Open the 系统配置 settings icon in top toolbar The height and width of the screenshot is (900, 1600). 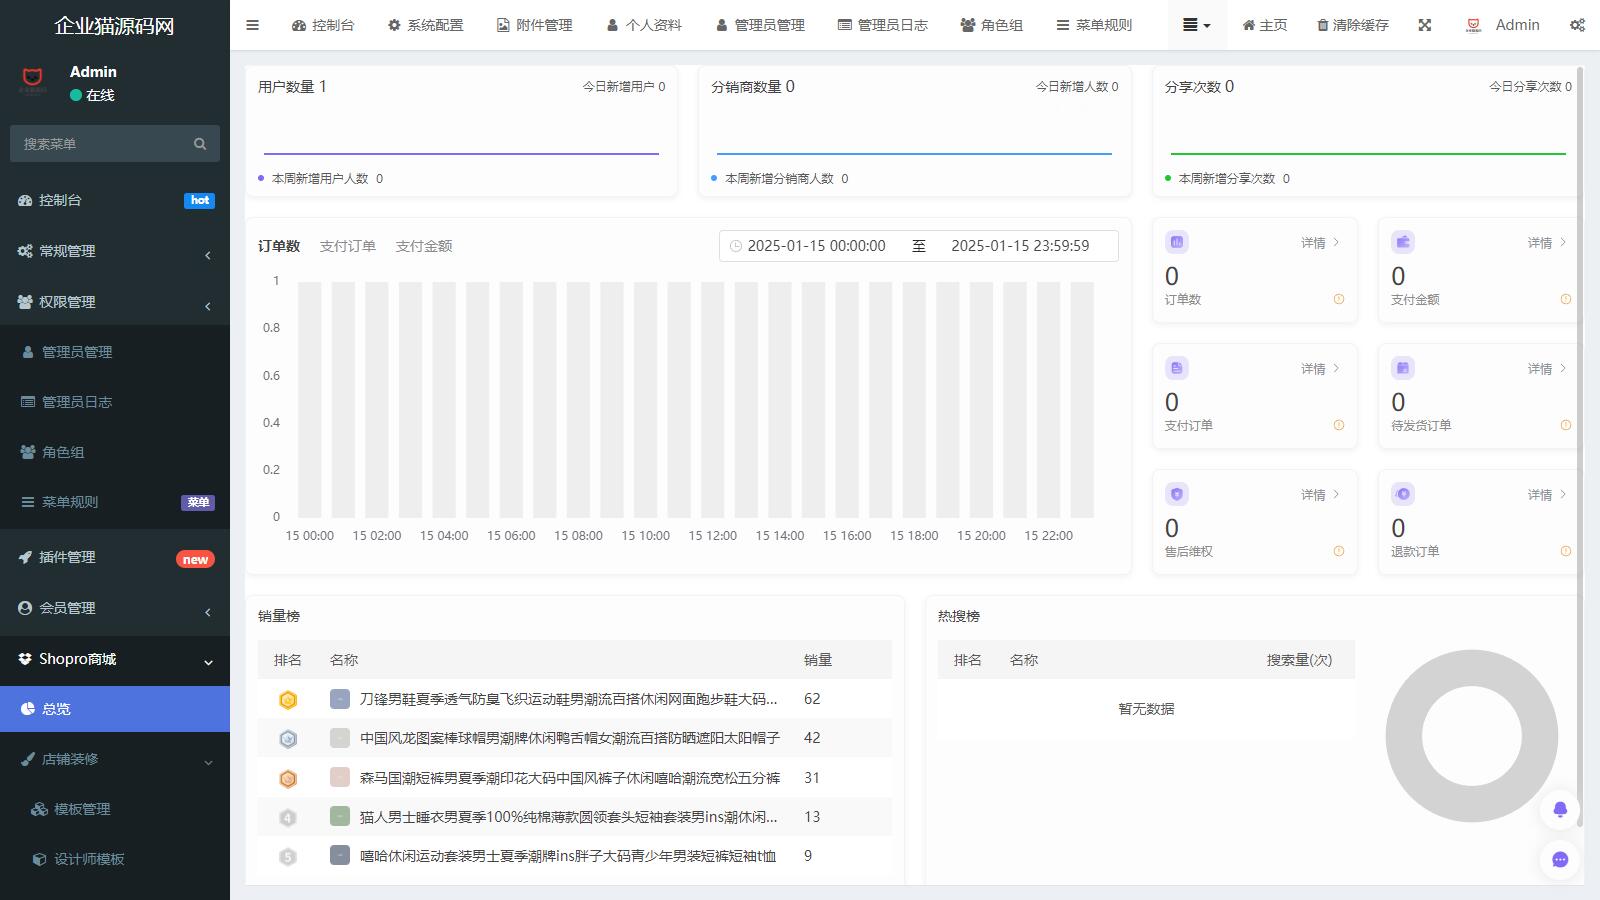point(424,25)
